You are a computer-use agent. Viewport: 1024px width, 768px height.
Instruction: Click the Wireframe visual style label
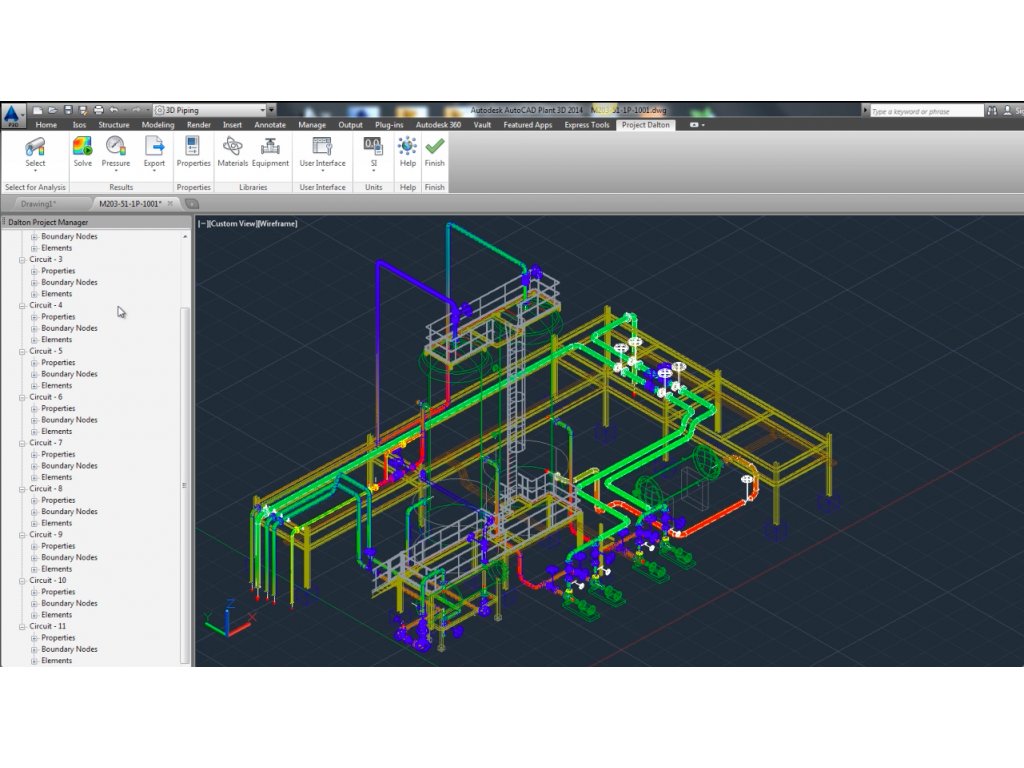pos(278,224)
